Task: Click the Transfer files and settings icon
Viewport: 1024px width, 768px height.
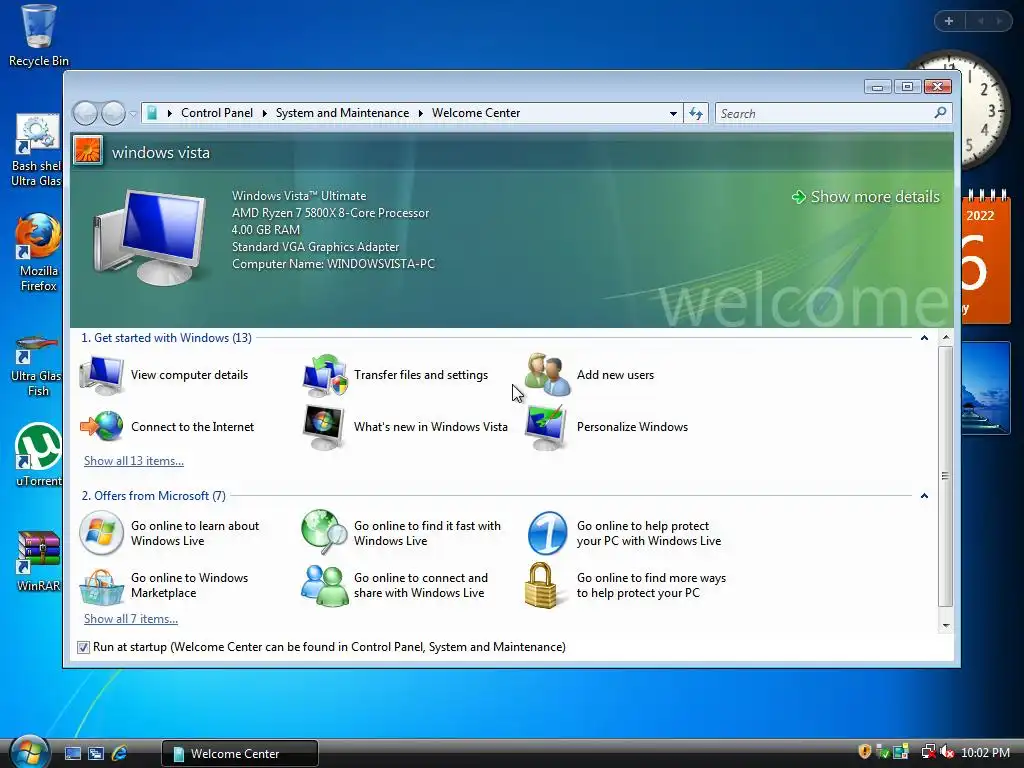Action: coord(325,376)
